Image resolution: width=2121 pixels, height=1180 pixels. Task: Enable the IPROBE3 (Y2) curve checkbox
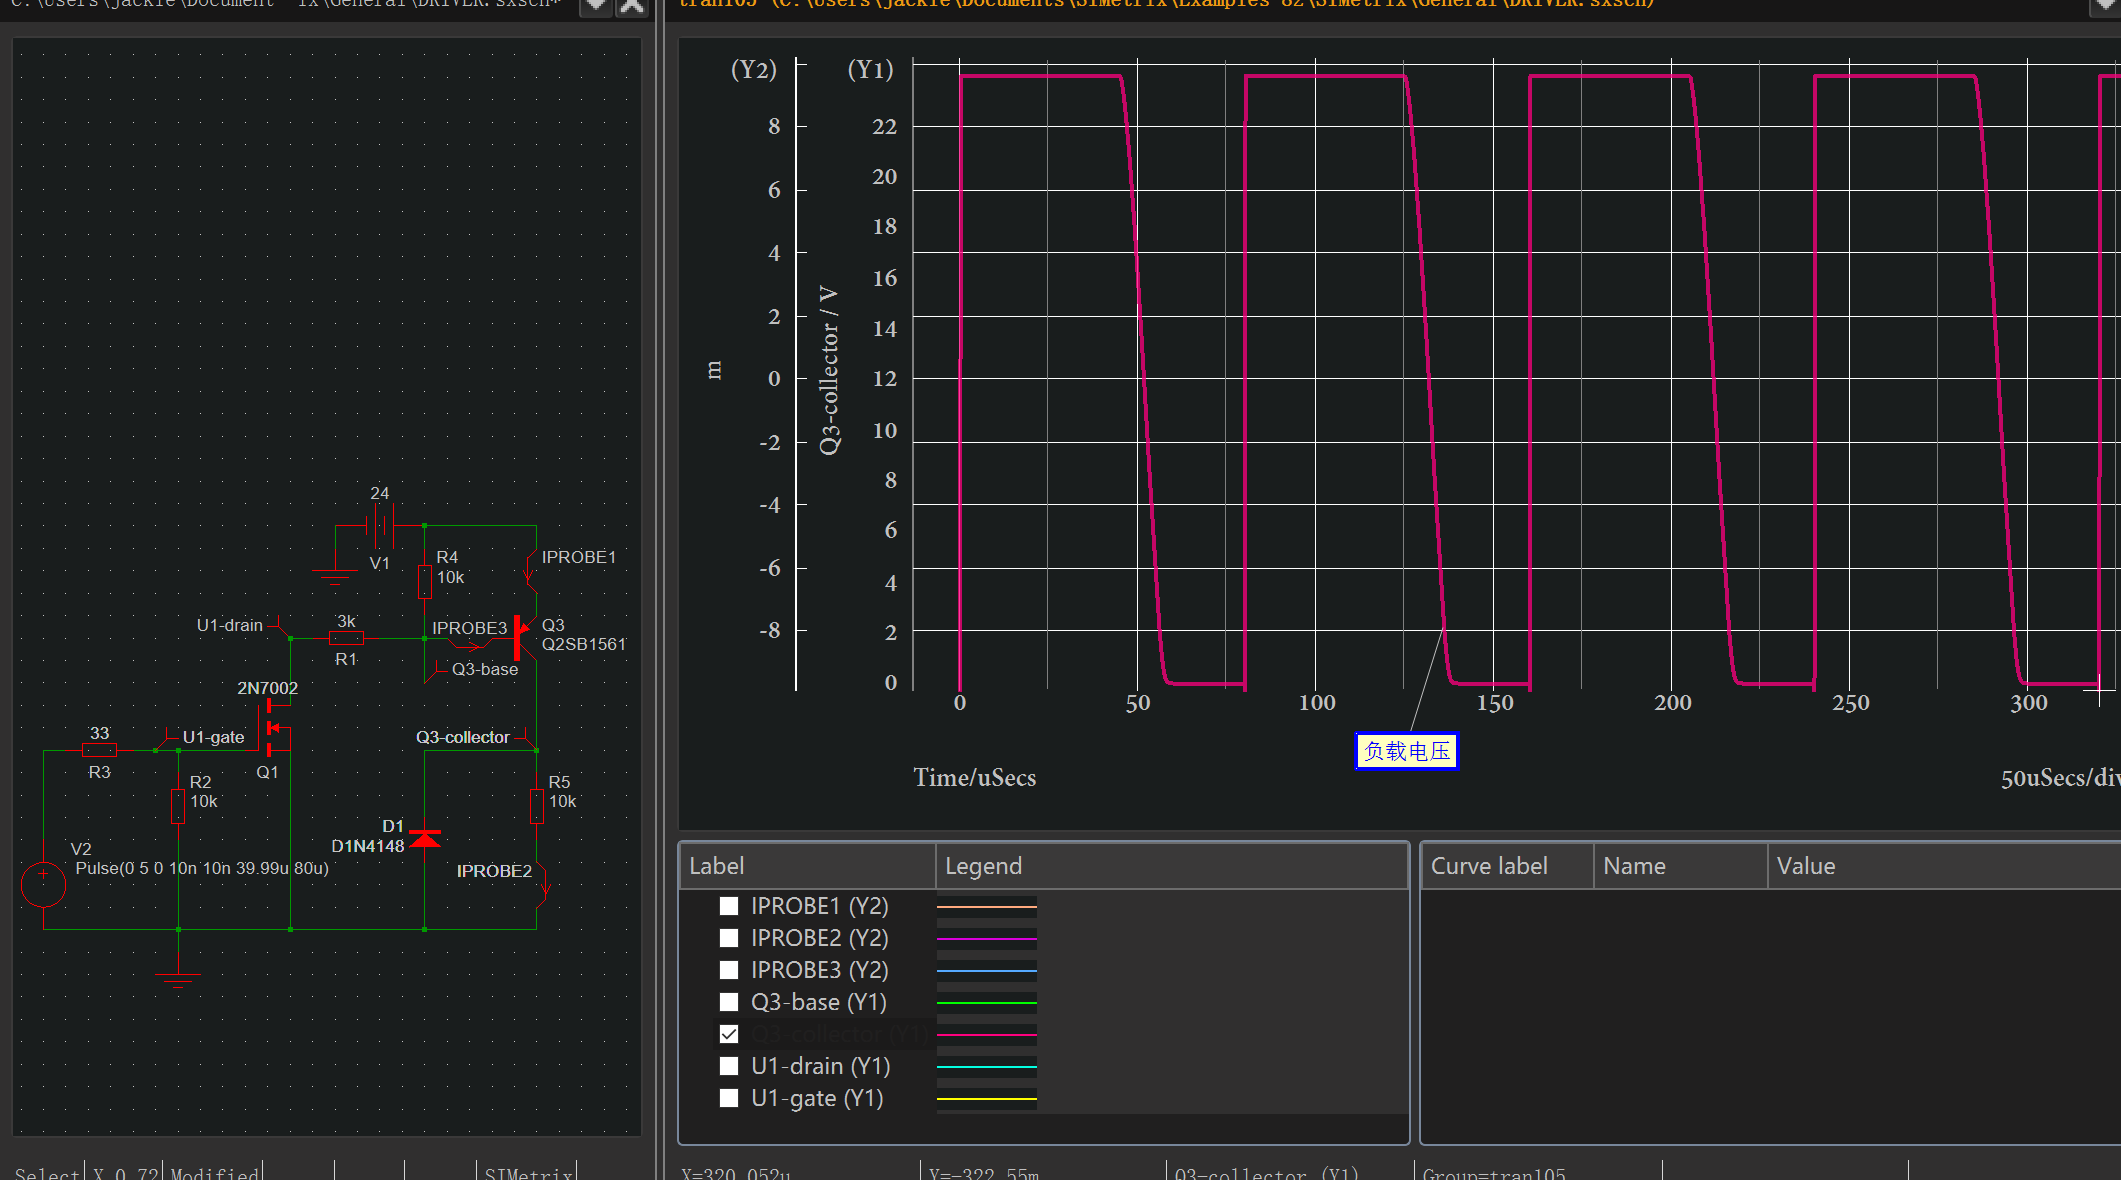[x=729, y=970]
